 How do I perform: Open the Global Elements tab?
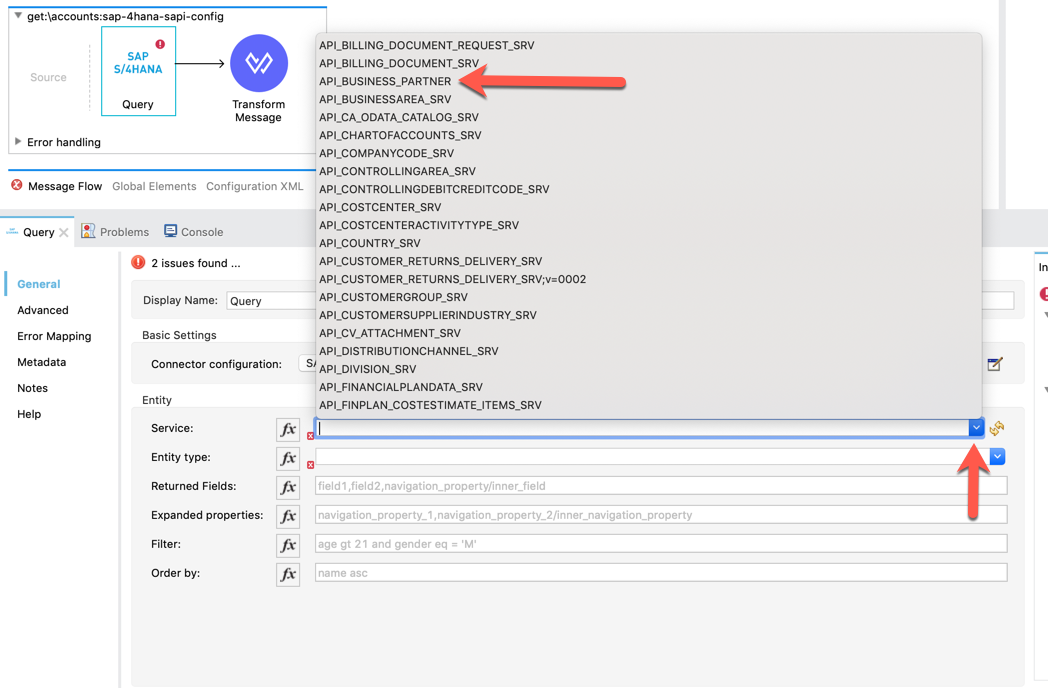[154, 187]
